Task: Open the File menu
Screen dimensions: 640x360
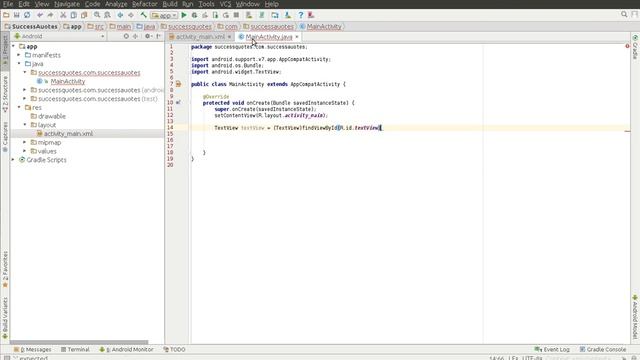Action: pyautogui.click(x=8, y=4)
